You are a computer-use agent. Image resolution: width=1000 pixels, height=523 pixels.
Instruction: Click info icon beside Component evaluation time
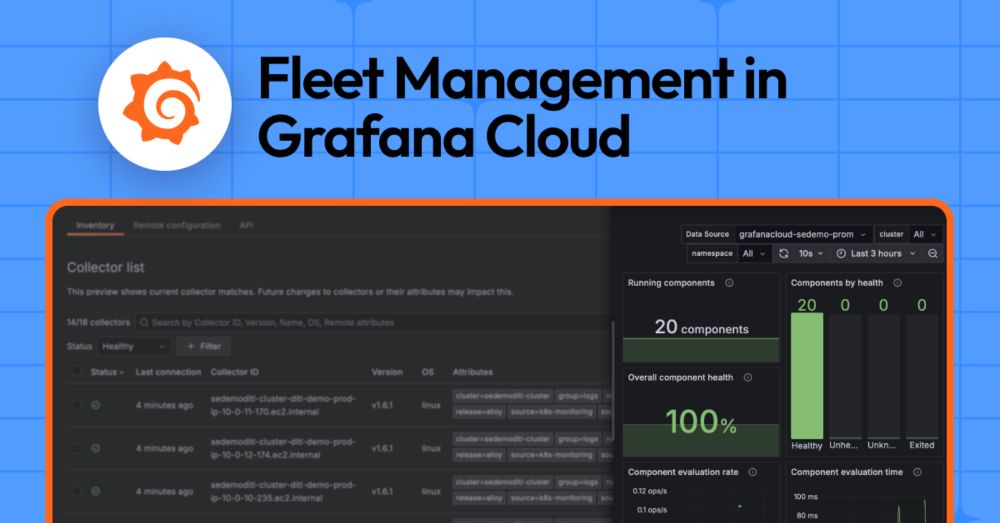[917, 472]
